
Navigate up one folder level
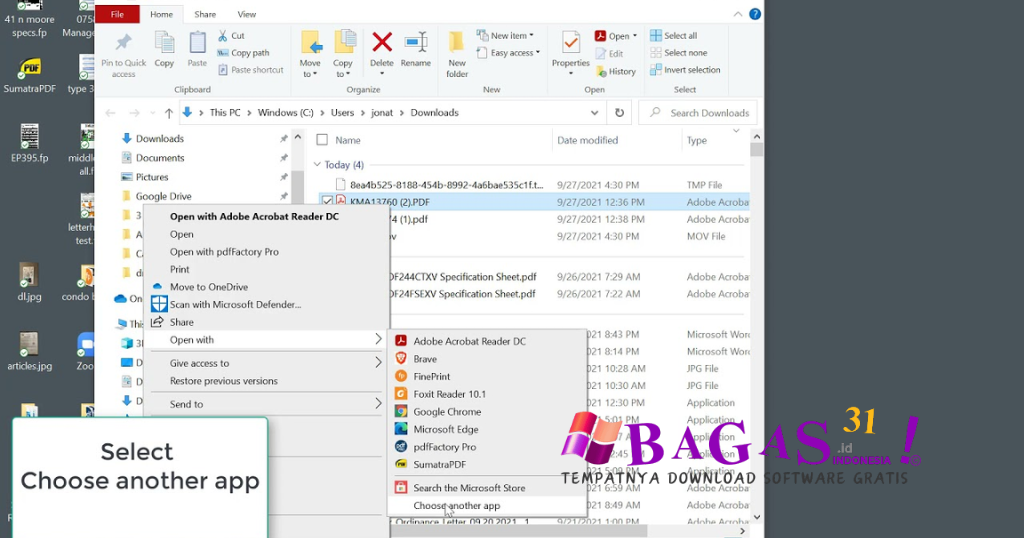(x=168, y=113)
